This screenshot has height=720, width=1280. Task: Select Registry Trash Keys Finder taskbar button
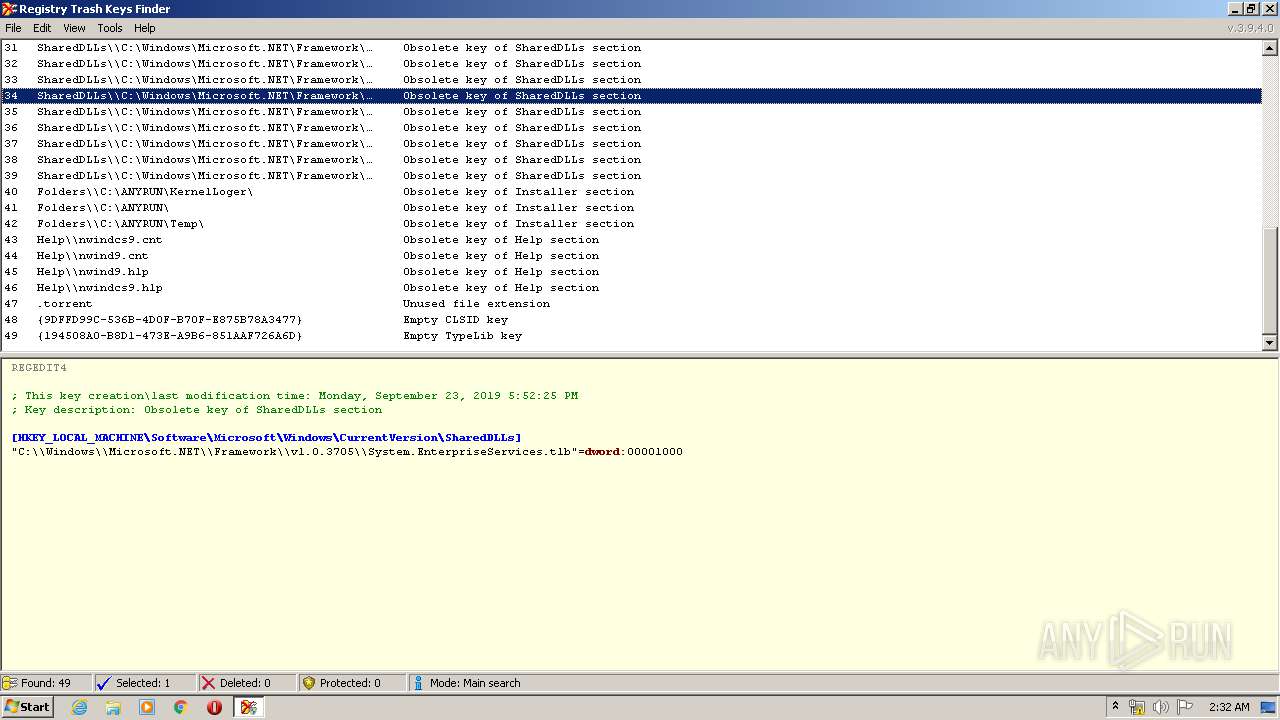(249, 707)
